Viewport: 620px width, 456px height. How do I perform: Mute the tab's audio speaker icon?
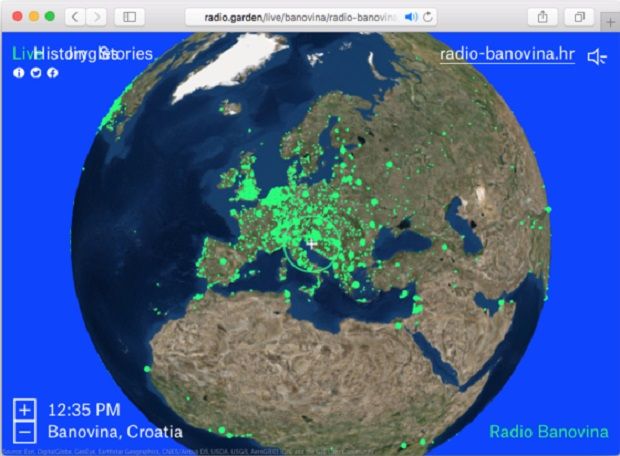(x=411, y=17)
